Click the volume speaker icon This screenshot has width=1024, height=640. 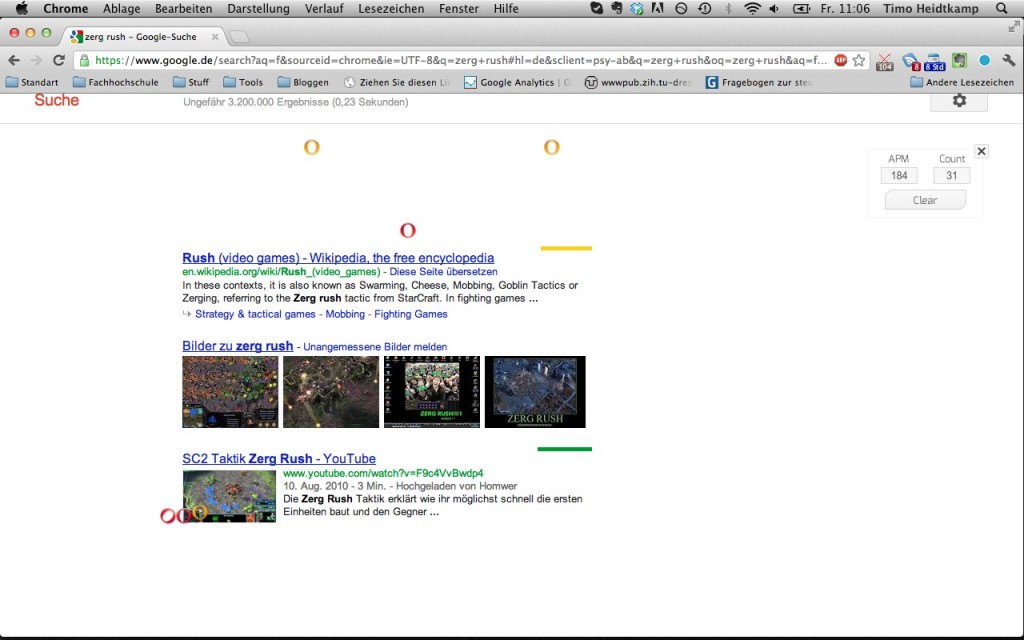coord(774,8)
